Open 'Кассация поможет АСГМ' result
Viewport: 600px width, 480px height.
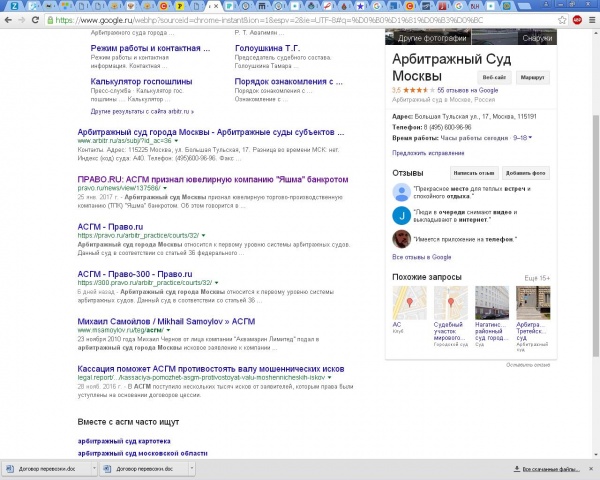[211, 369]
